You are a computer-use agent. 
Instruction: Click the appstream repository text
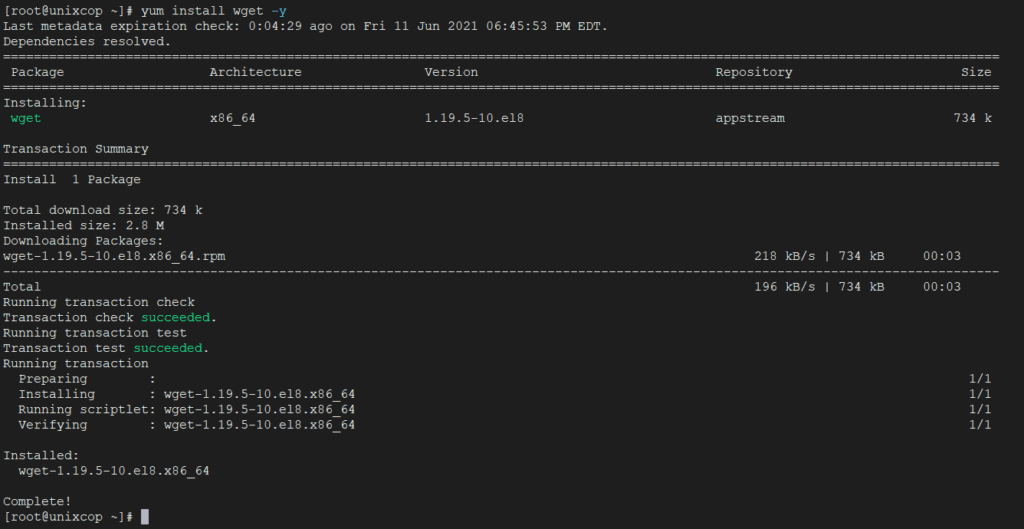(750, 118)
